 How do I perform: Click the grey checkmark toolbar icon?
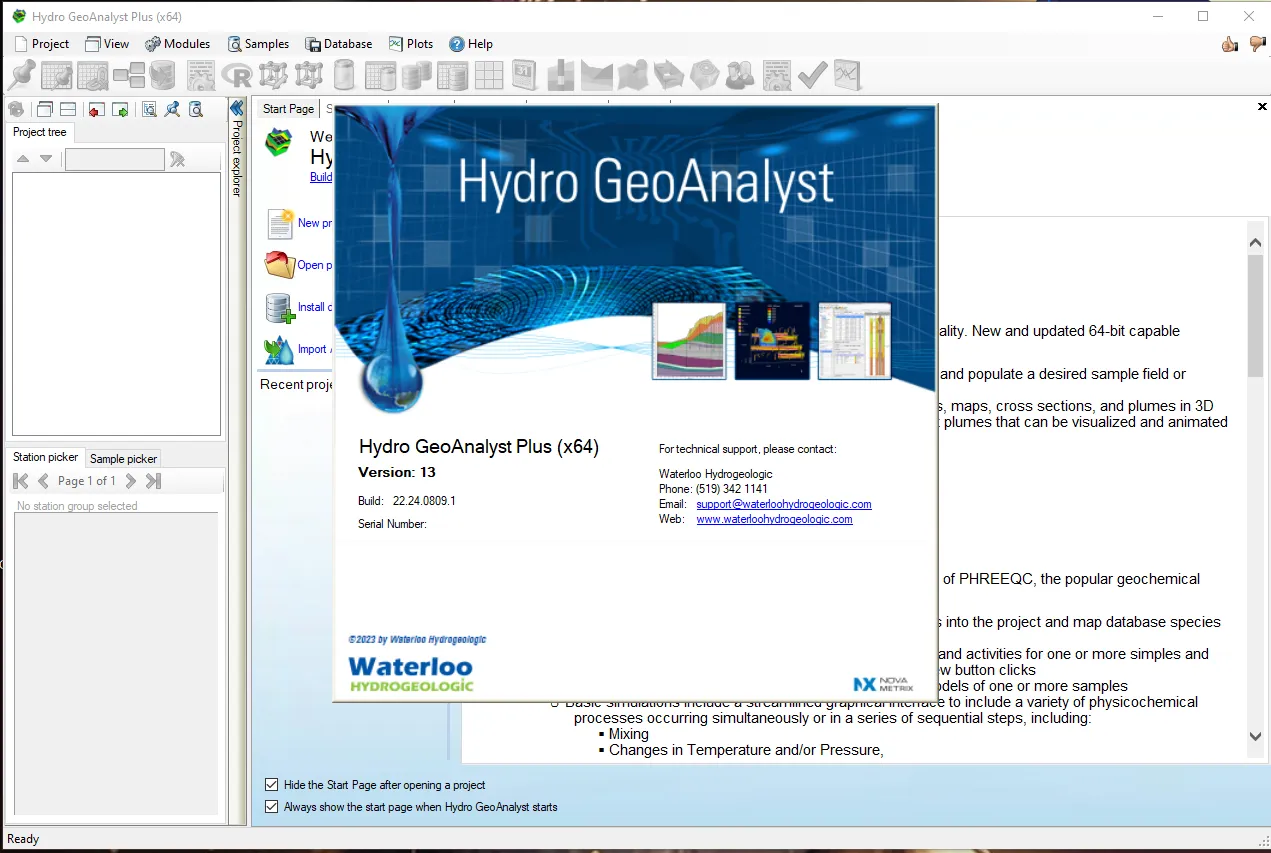pos(811,75)
